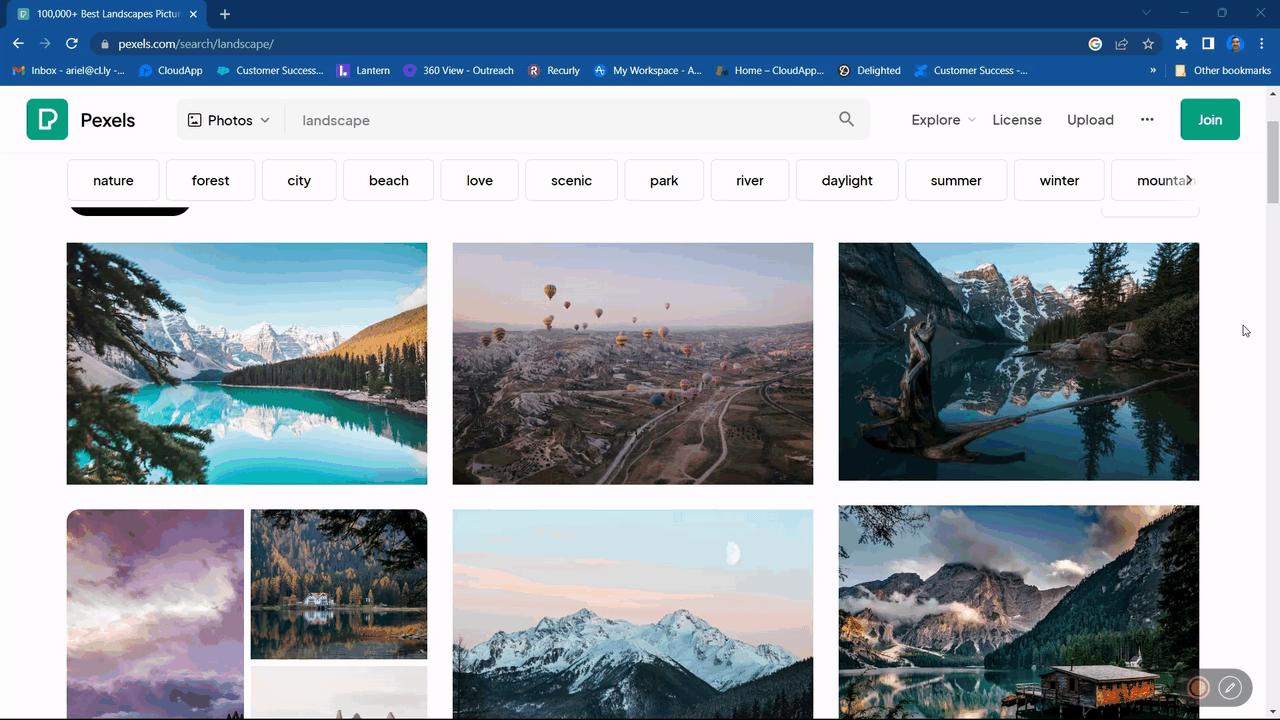Reload the page with the refresh icon
Image resolution: width=1280 pixels, height=720 pixels.
[72, 44]
